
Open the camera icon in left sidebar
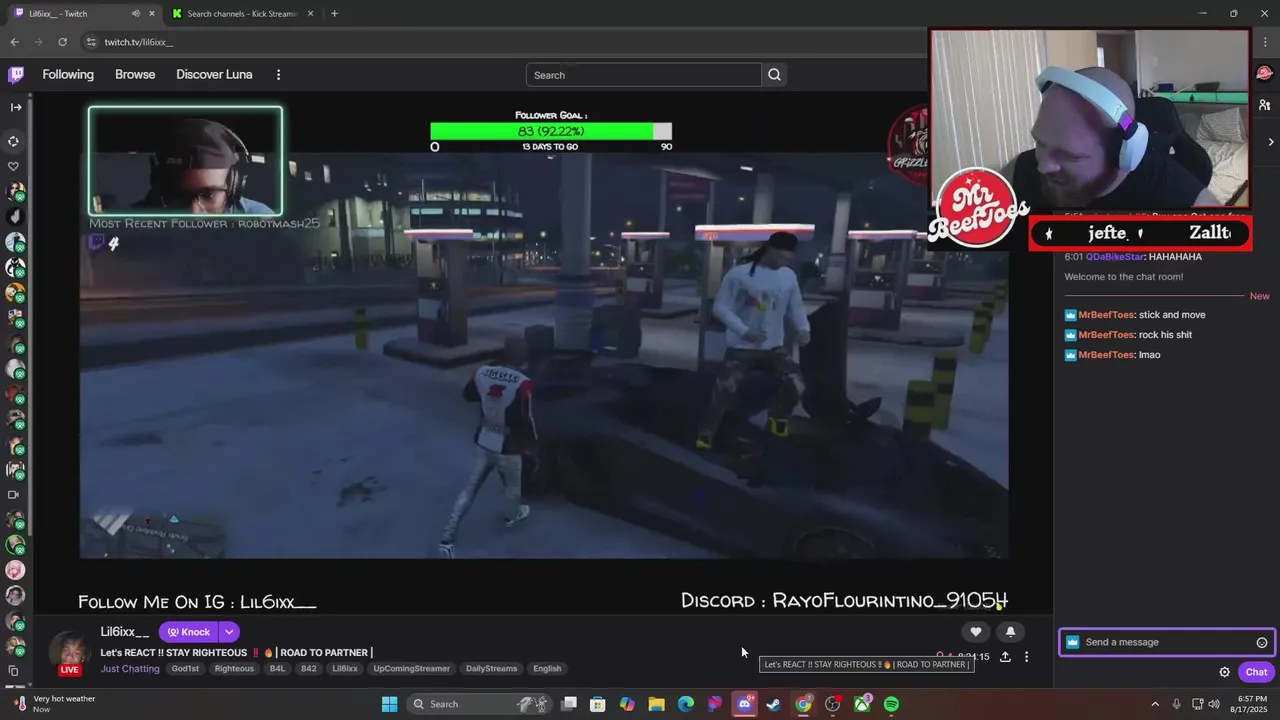(14, 495)
